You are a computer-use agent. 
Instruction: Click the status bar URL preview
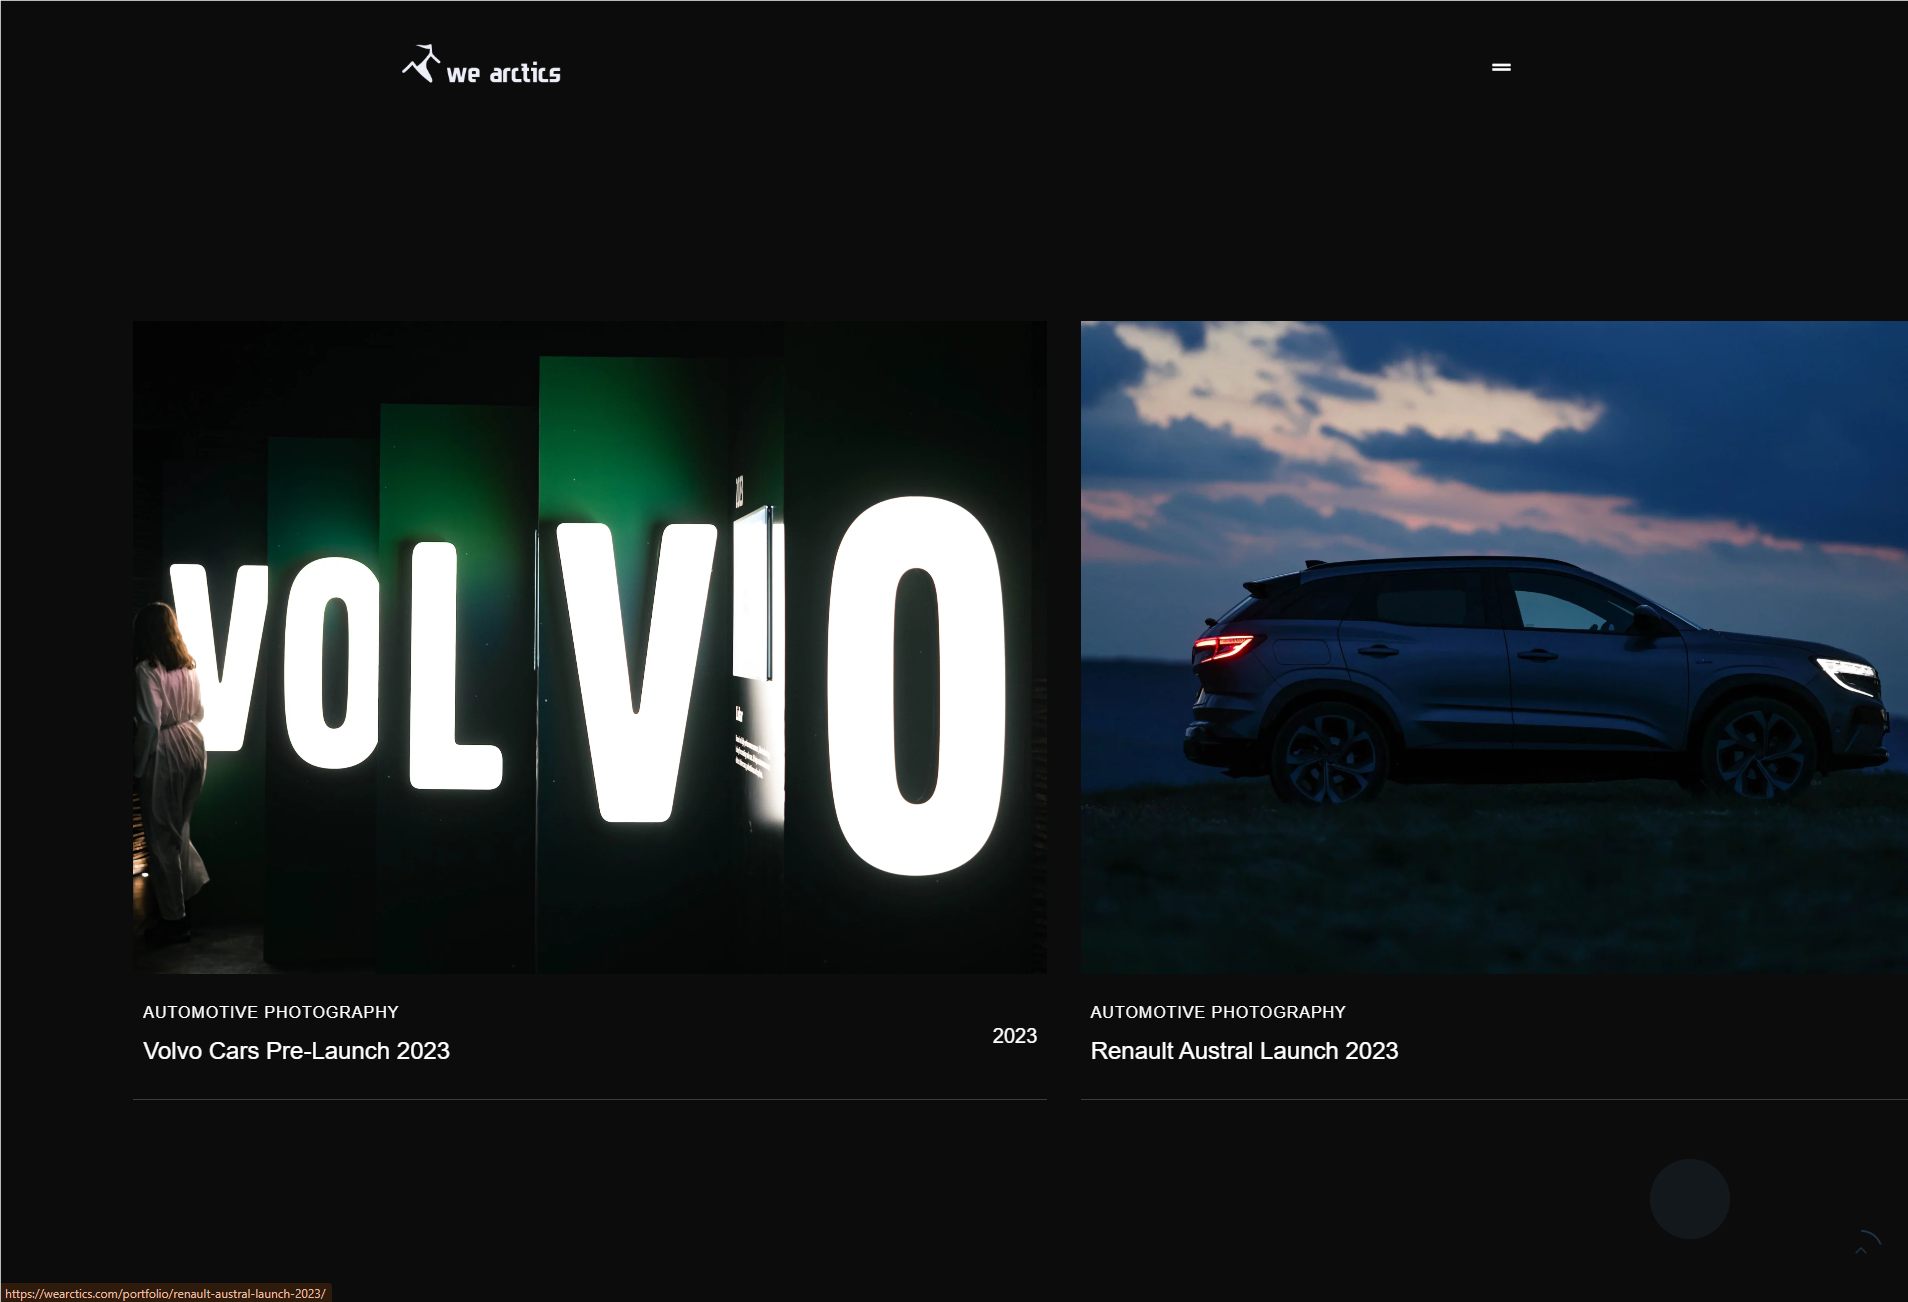click(x=165, y=1293)
